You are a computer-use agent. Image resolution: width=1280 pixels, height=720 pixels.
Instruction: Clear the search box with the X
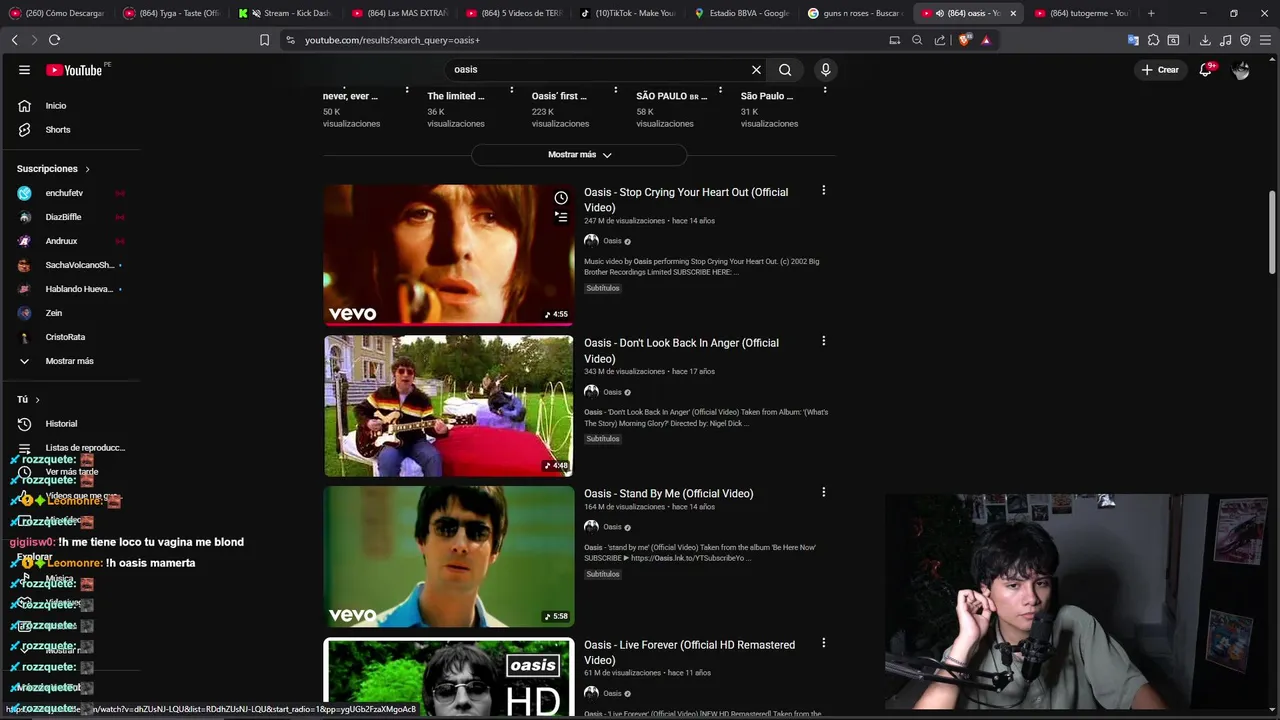(x=756, y=70)
